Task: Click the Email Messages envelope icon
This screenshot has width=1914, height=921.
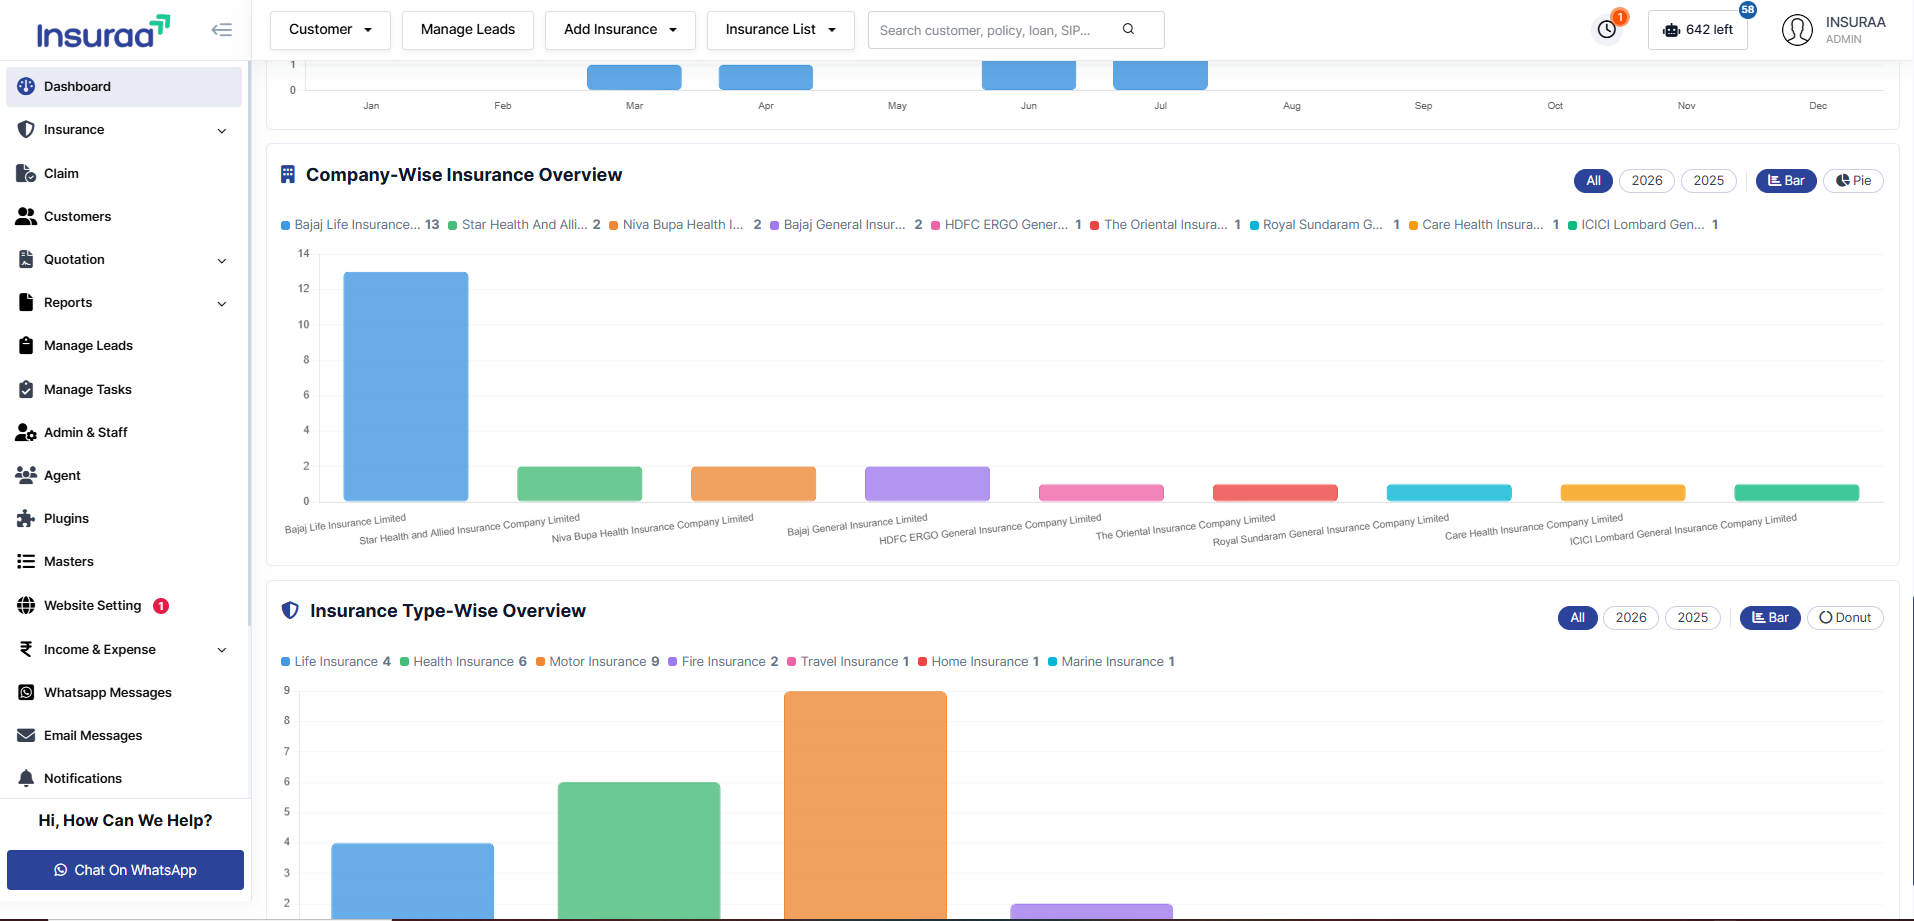Action: pos(26,735)
